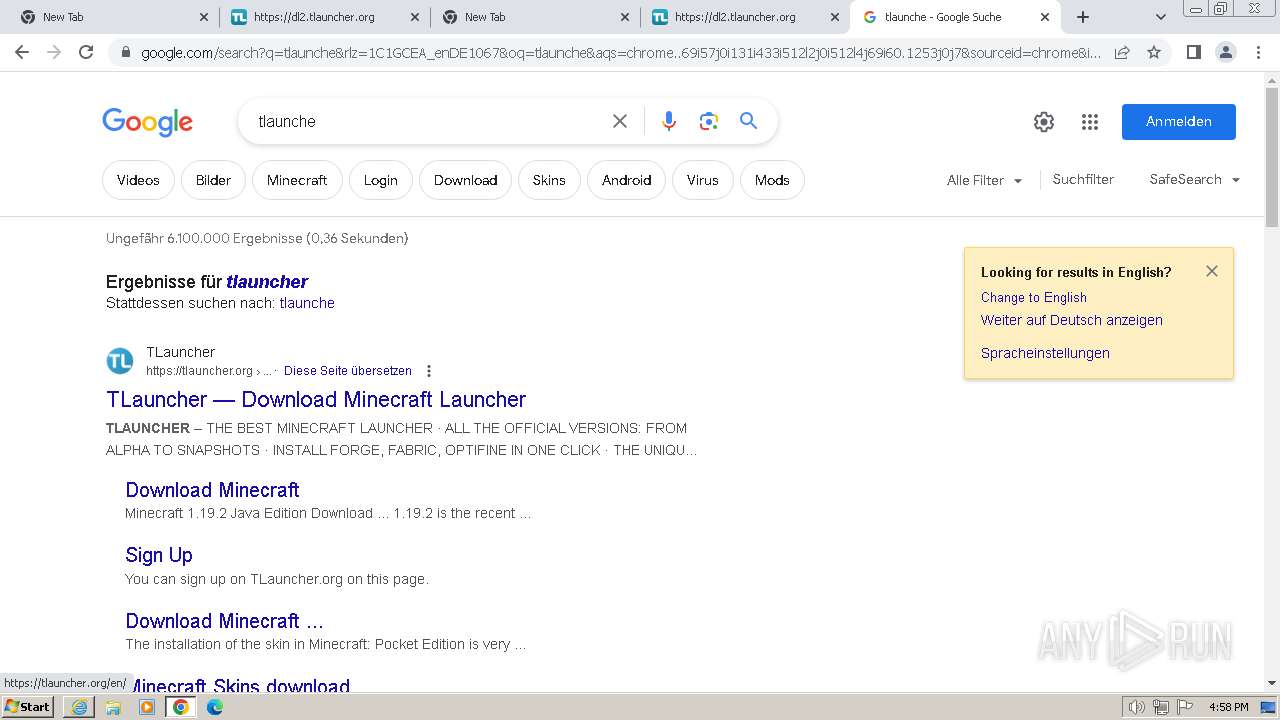Close the tlaunche Google Suche tab
Screen dimensions: 1280x720
point(1045,17)
